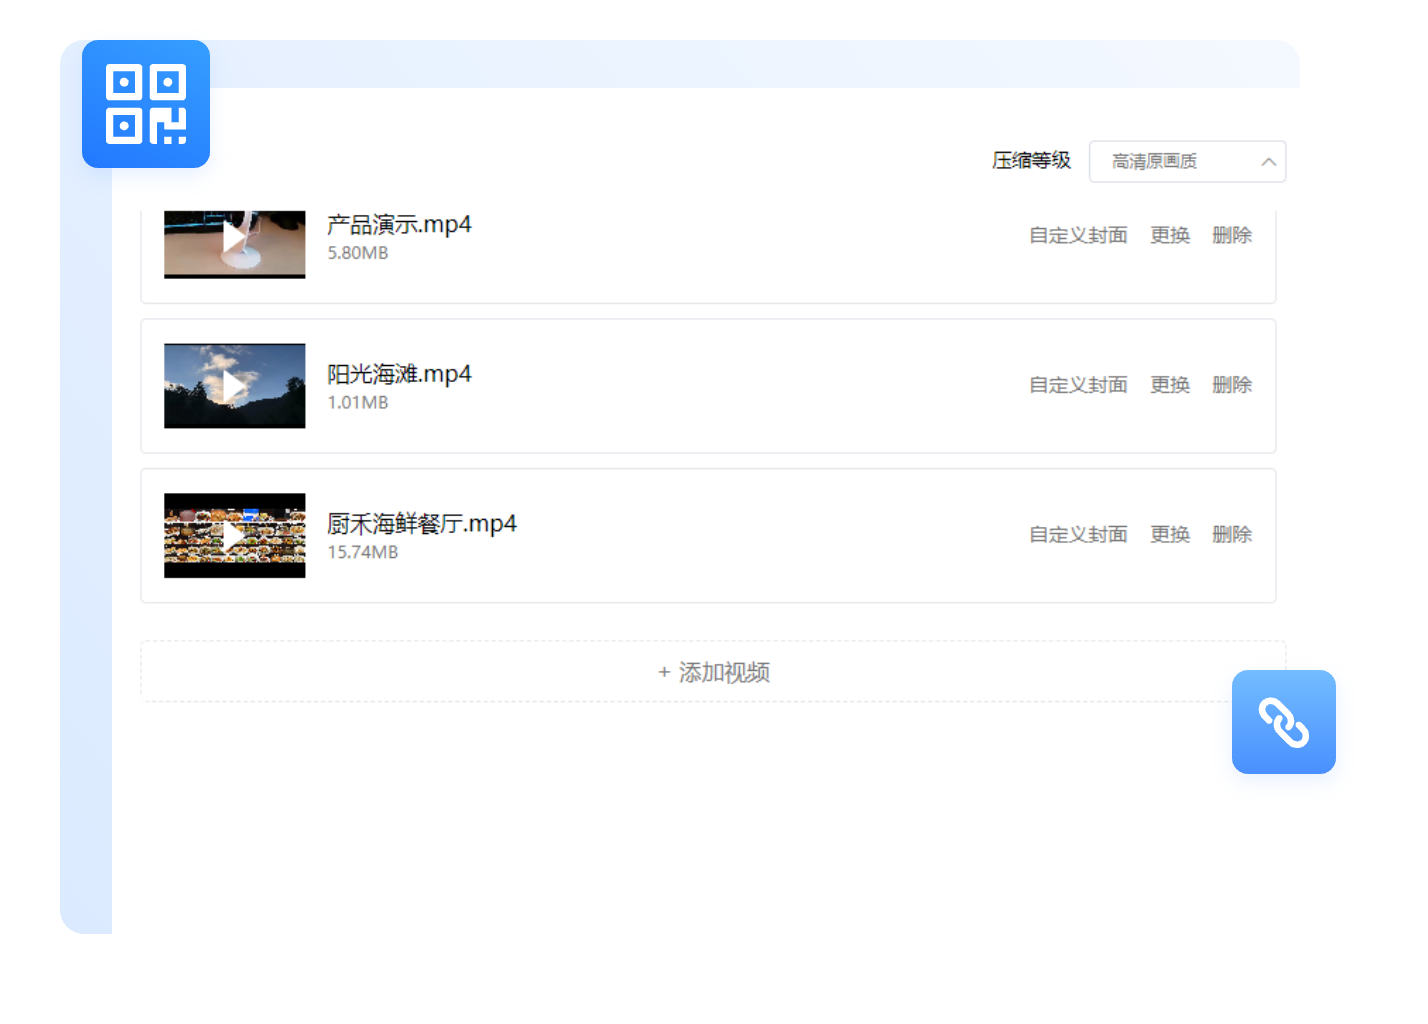Screen dimensions: 1428x1024
Task: Replace the 厨禾海鲜餐厅.mp4 video
Action: point(1170,535)
